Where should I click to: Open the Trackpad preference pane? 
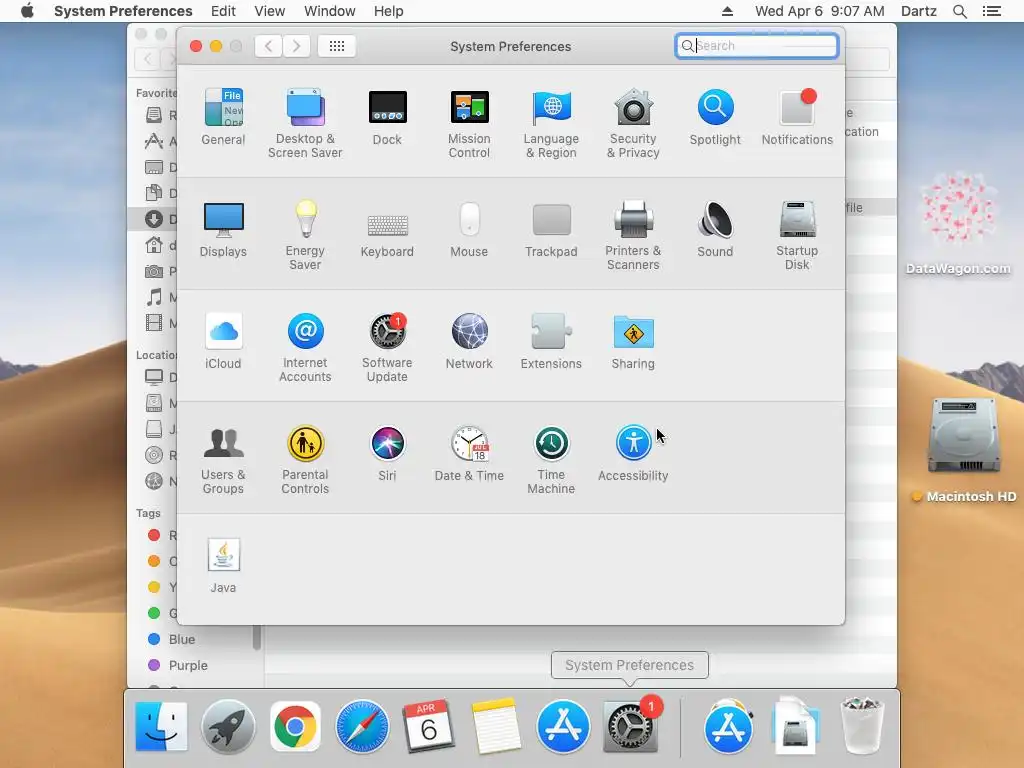[x=551, y=230]
